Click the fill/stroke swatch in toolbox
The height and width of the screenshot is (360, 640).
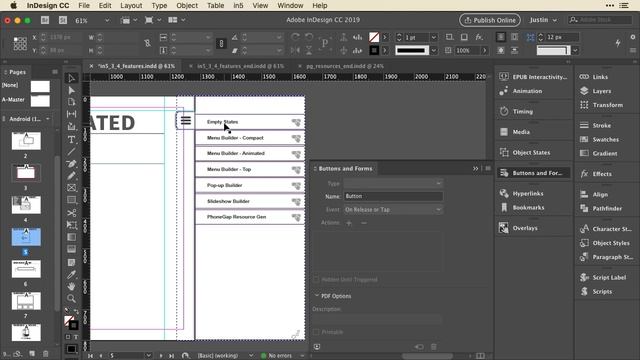tap(71, 323)
